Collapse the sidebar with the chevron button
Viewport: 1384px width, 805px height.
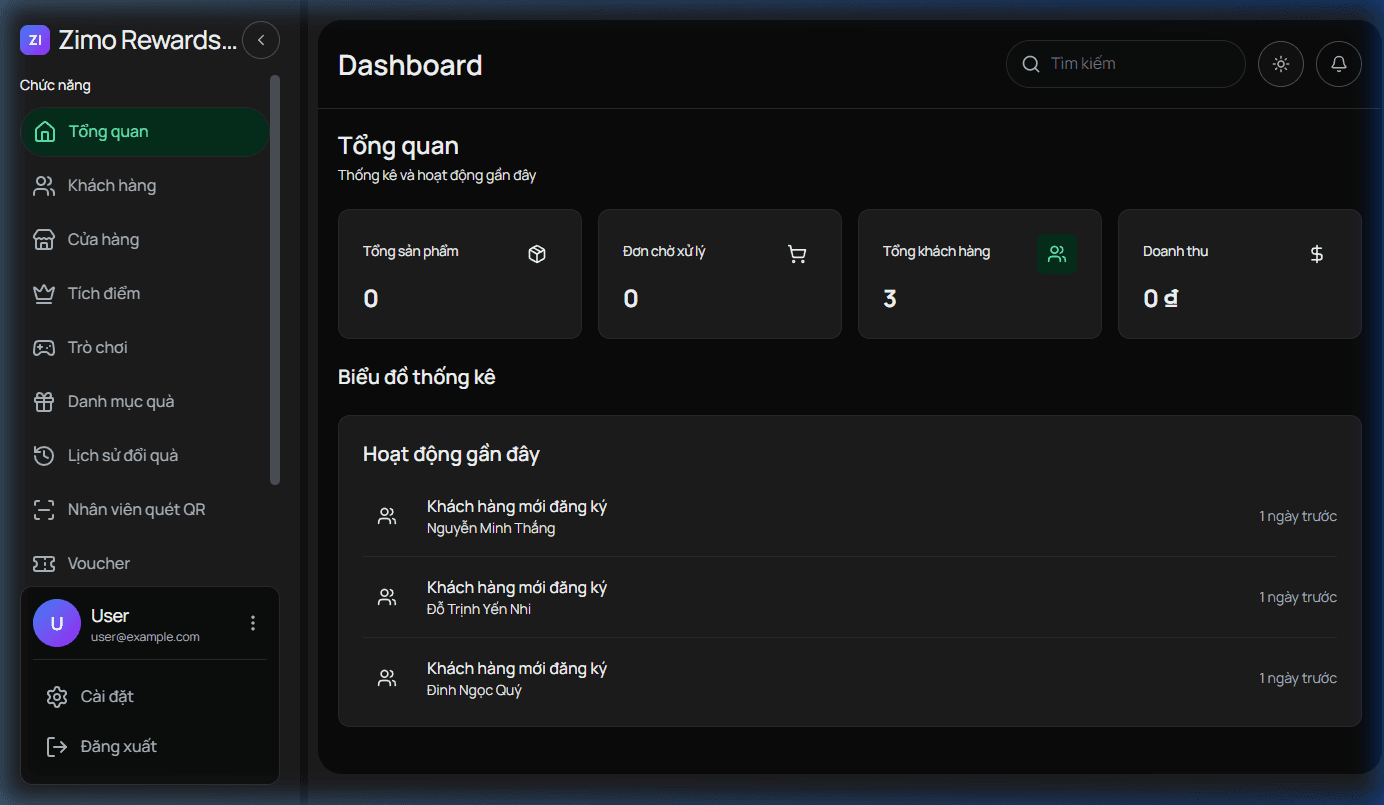coord(261,40)
